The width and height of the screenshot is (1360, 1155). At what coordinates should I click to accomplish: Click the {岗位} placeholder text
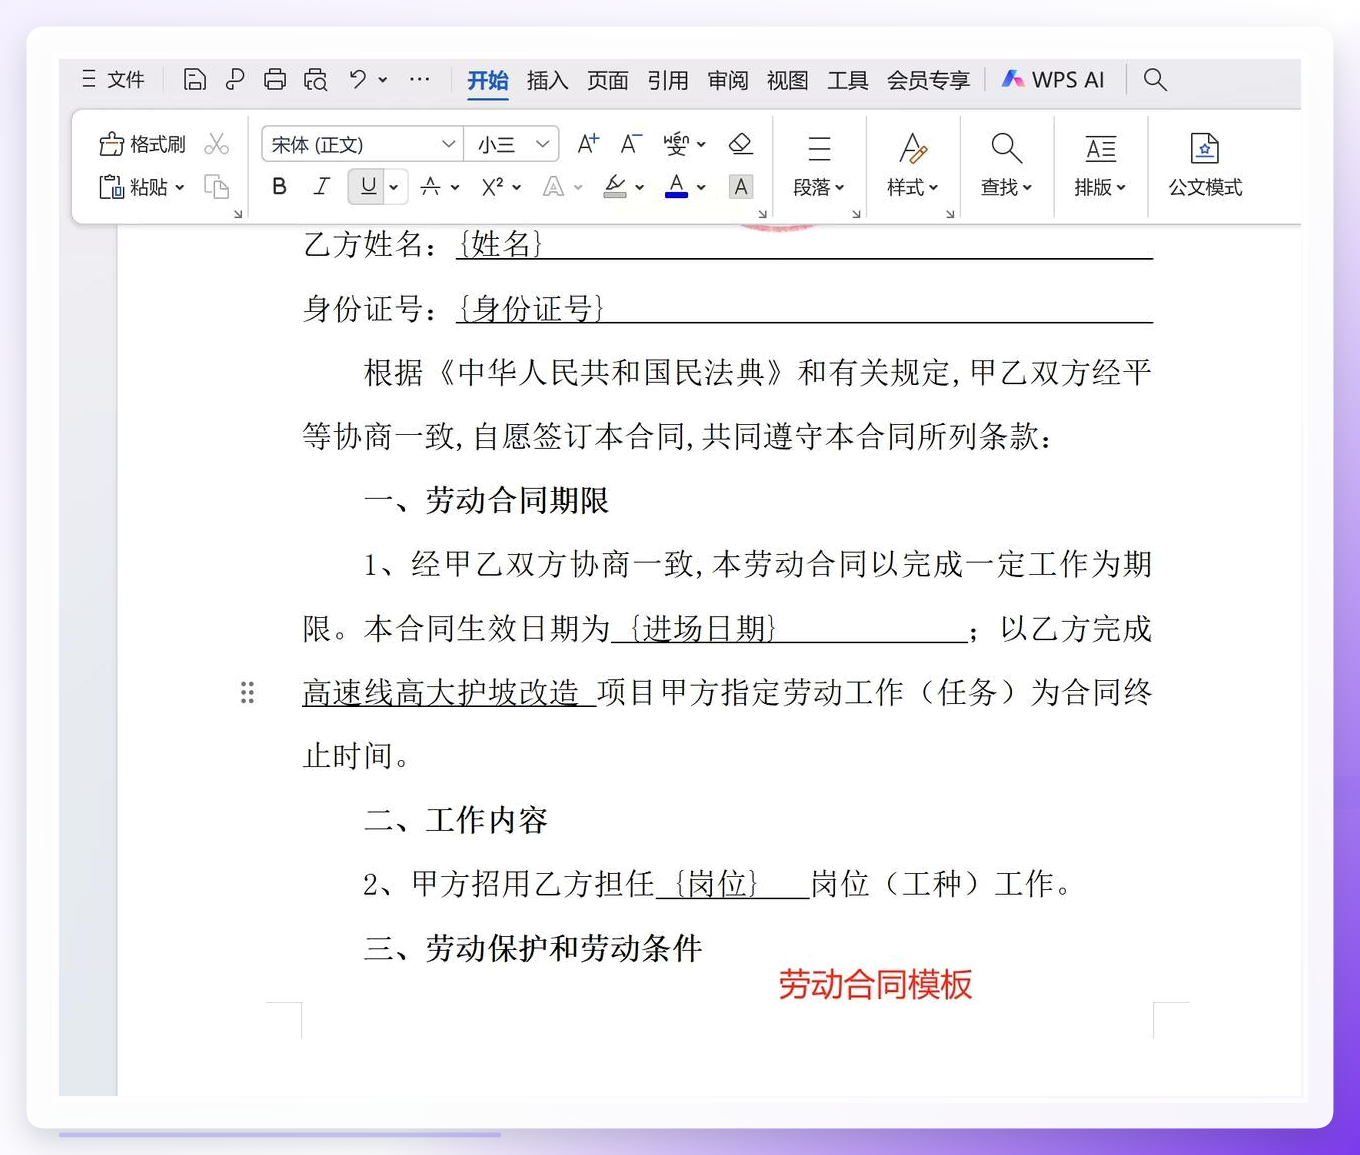[716, 884]
